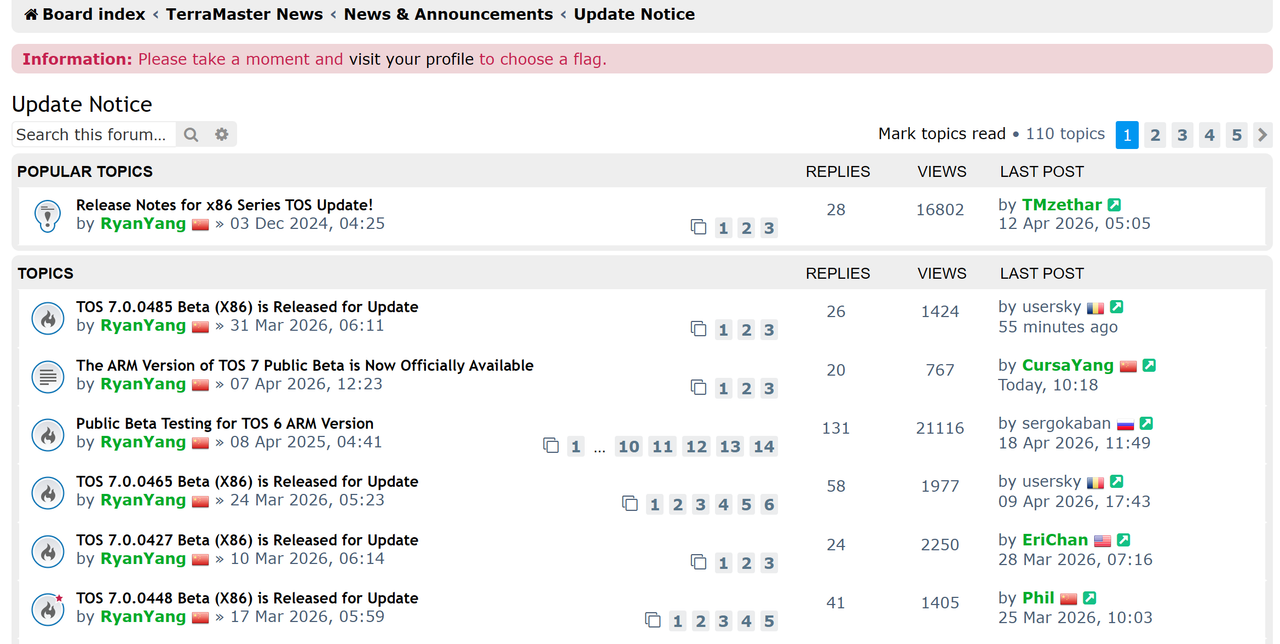Click topic status icon for Release Notes topic
The height and width of the screenshot is (644, 1280).
coord(47,215)
